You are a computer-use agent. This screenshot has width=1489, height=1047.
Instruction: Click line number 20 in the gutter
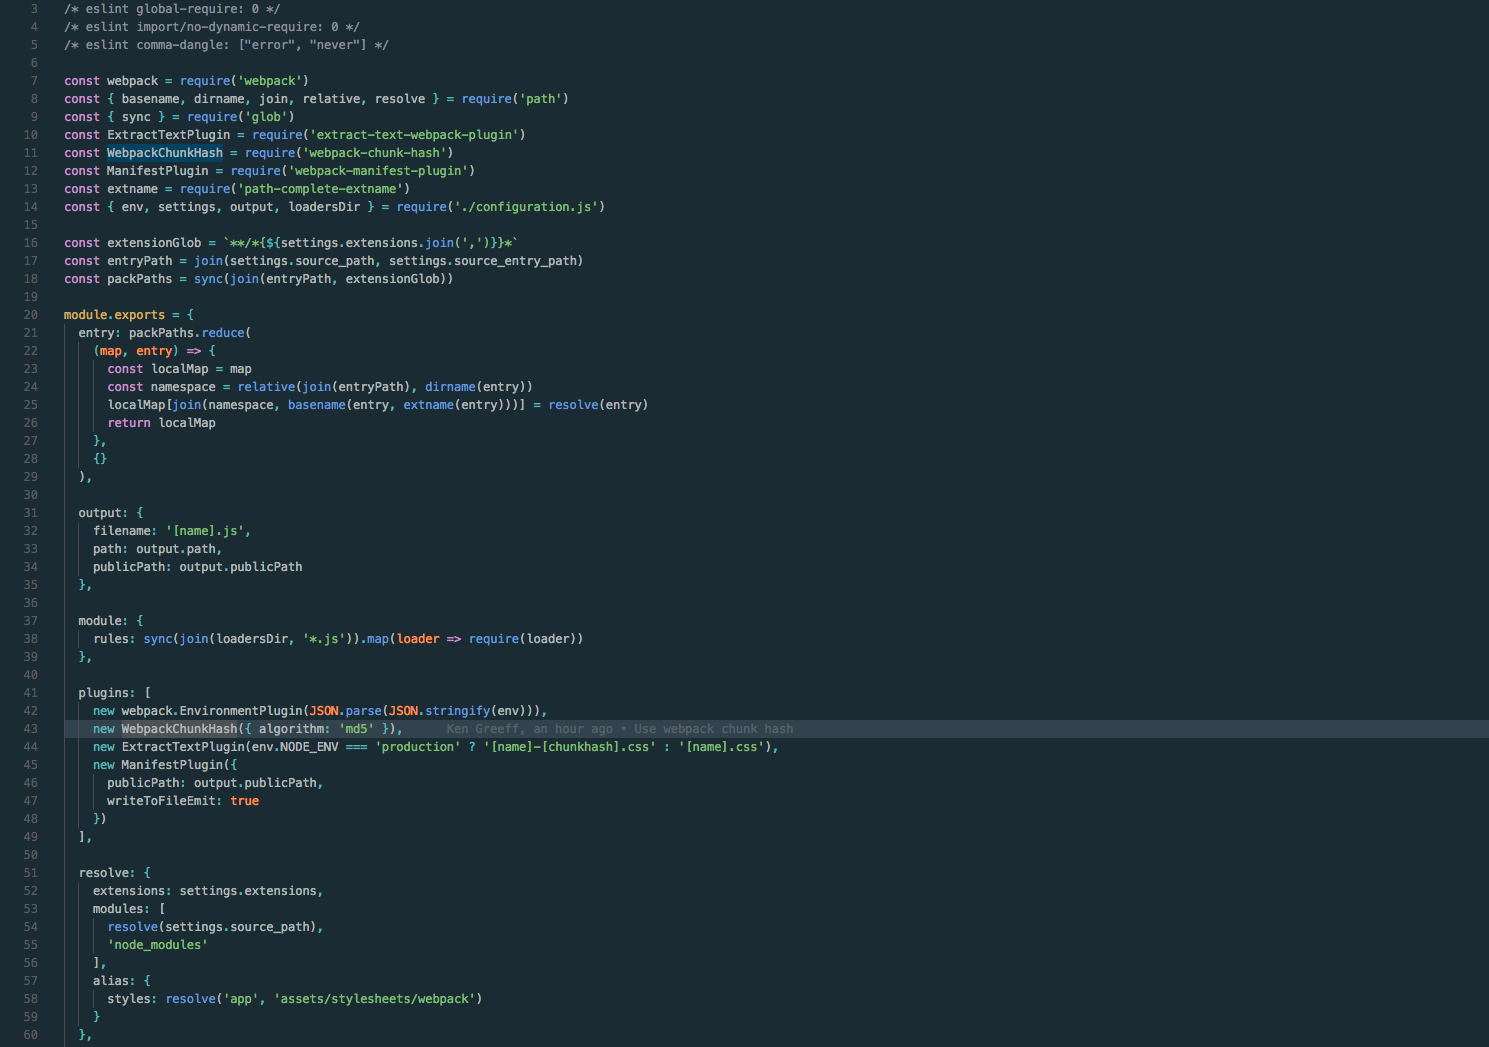click(30, 314)
